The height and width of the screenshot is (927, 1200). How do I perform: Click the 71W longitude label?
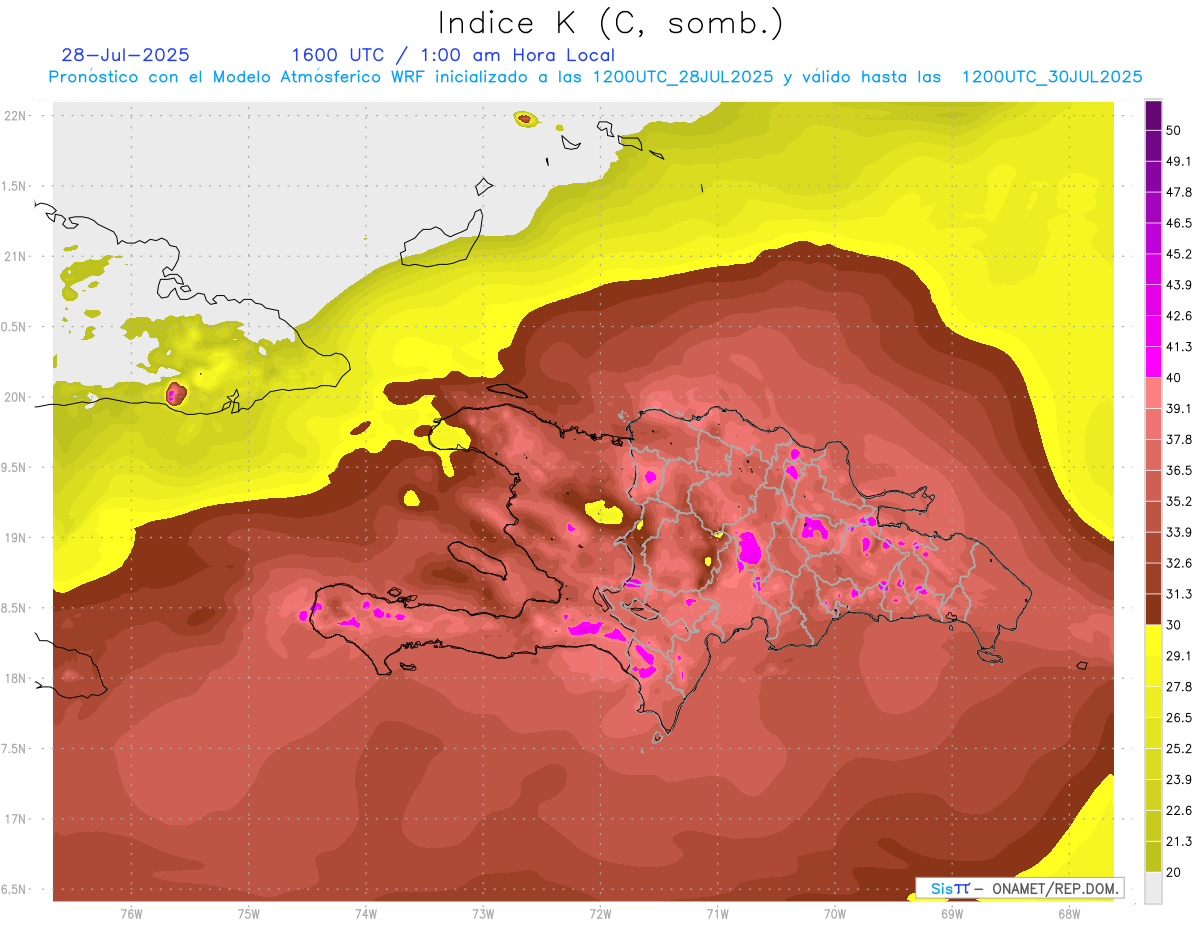click(x=717, y=913)
